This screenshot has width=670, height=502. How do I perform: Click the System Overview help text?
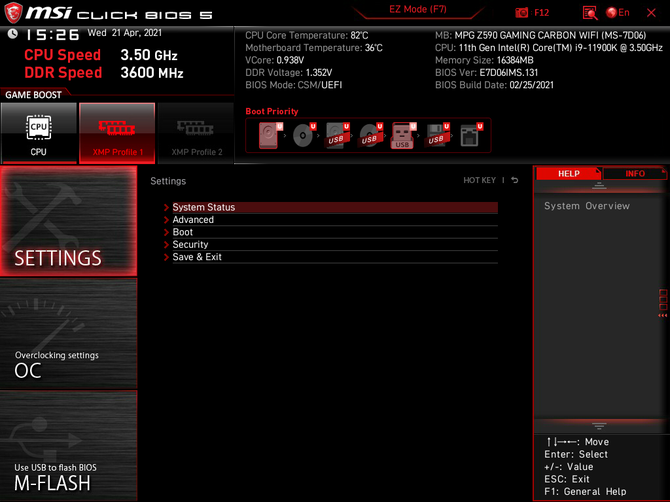pos(587,206)
